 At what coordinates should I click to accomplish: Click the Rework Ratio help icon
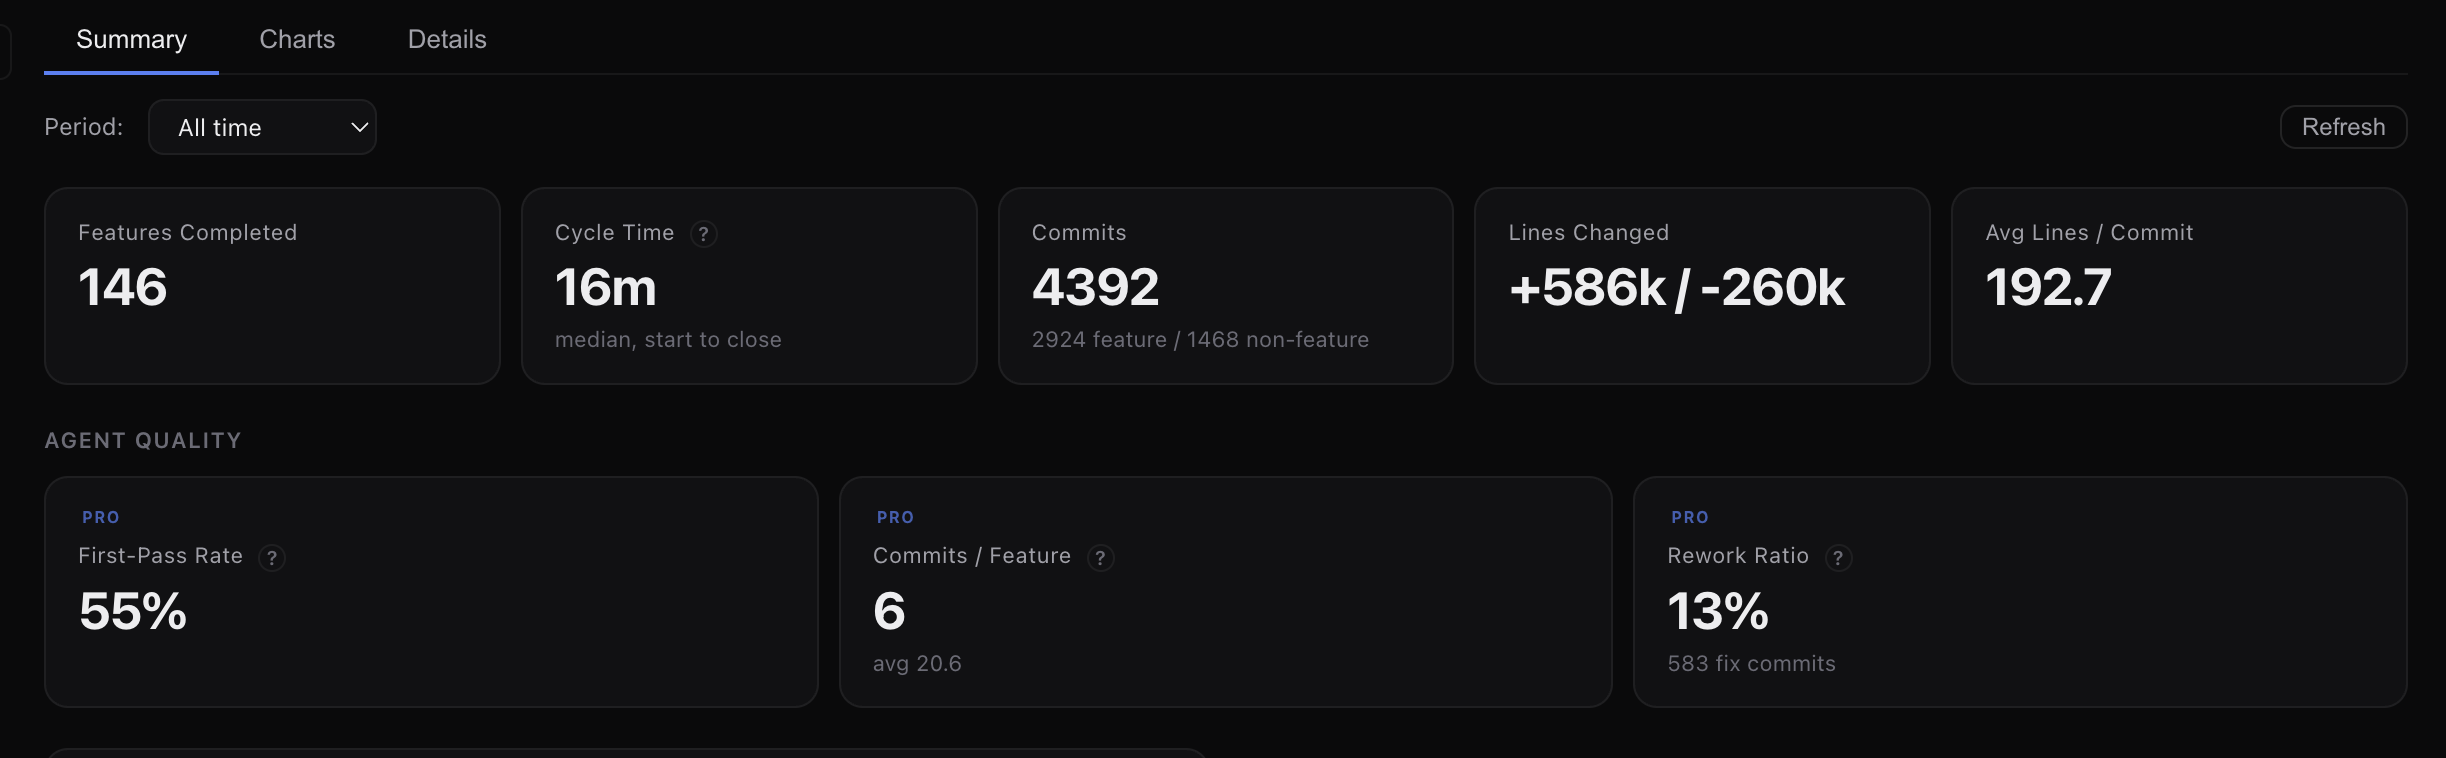click(1839, 558)
